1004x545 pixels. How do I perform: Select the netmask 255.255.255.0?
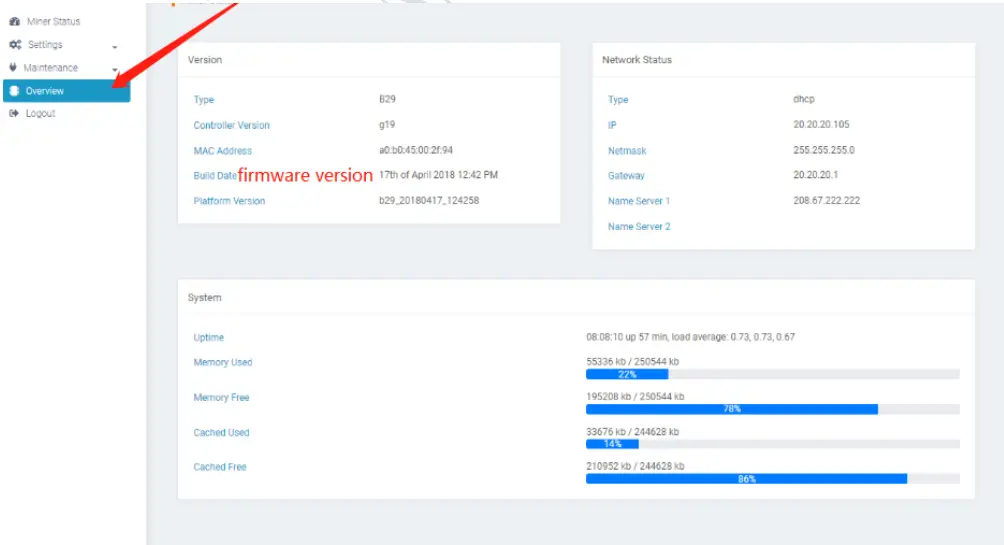coord(823,150)
